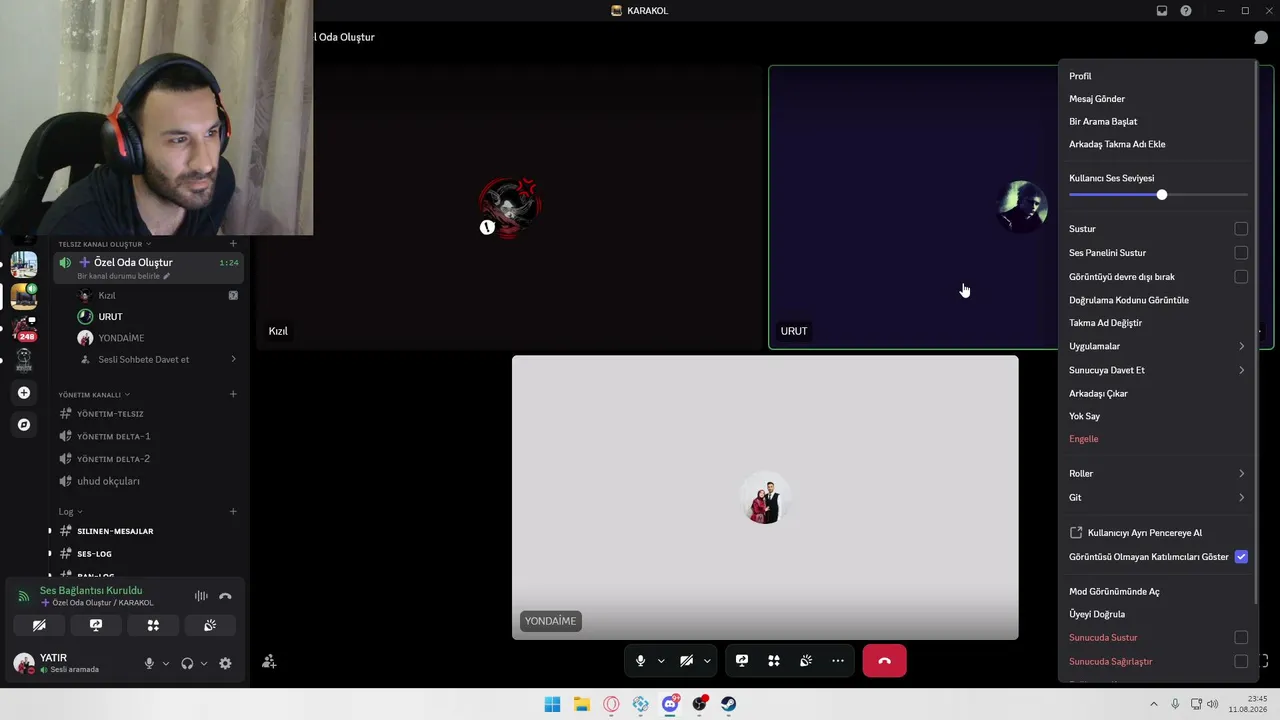1280x720 pixels.
Task: Collapse the TELSİZ KANALI OLUŞTUR category
Action: (x=105, y=244)
